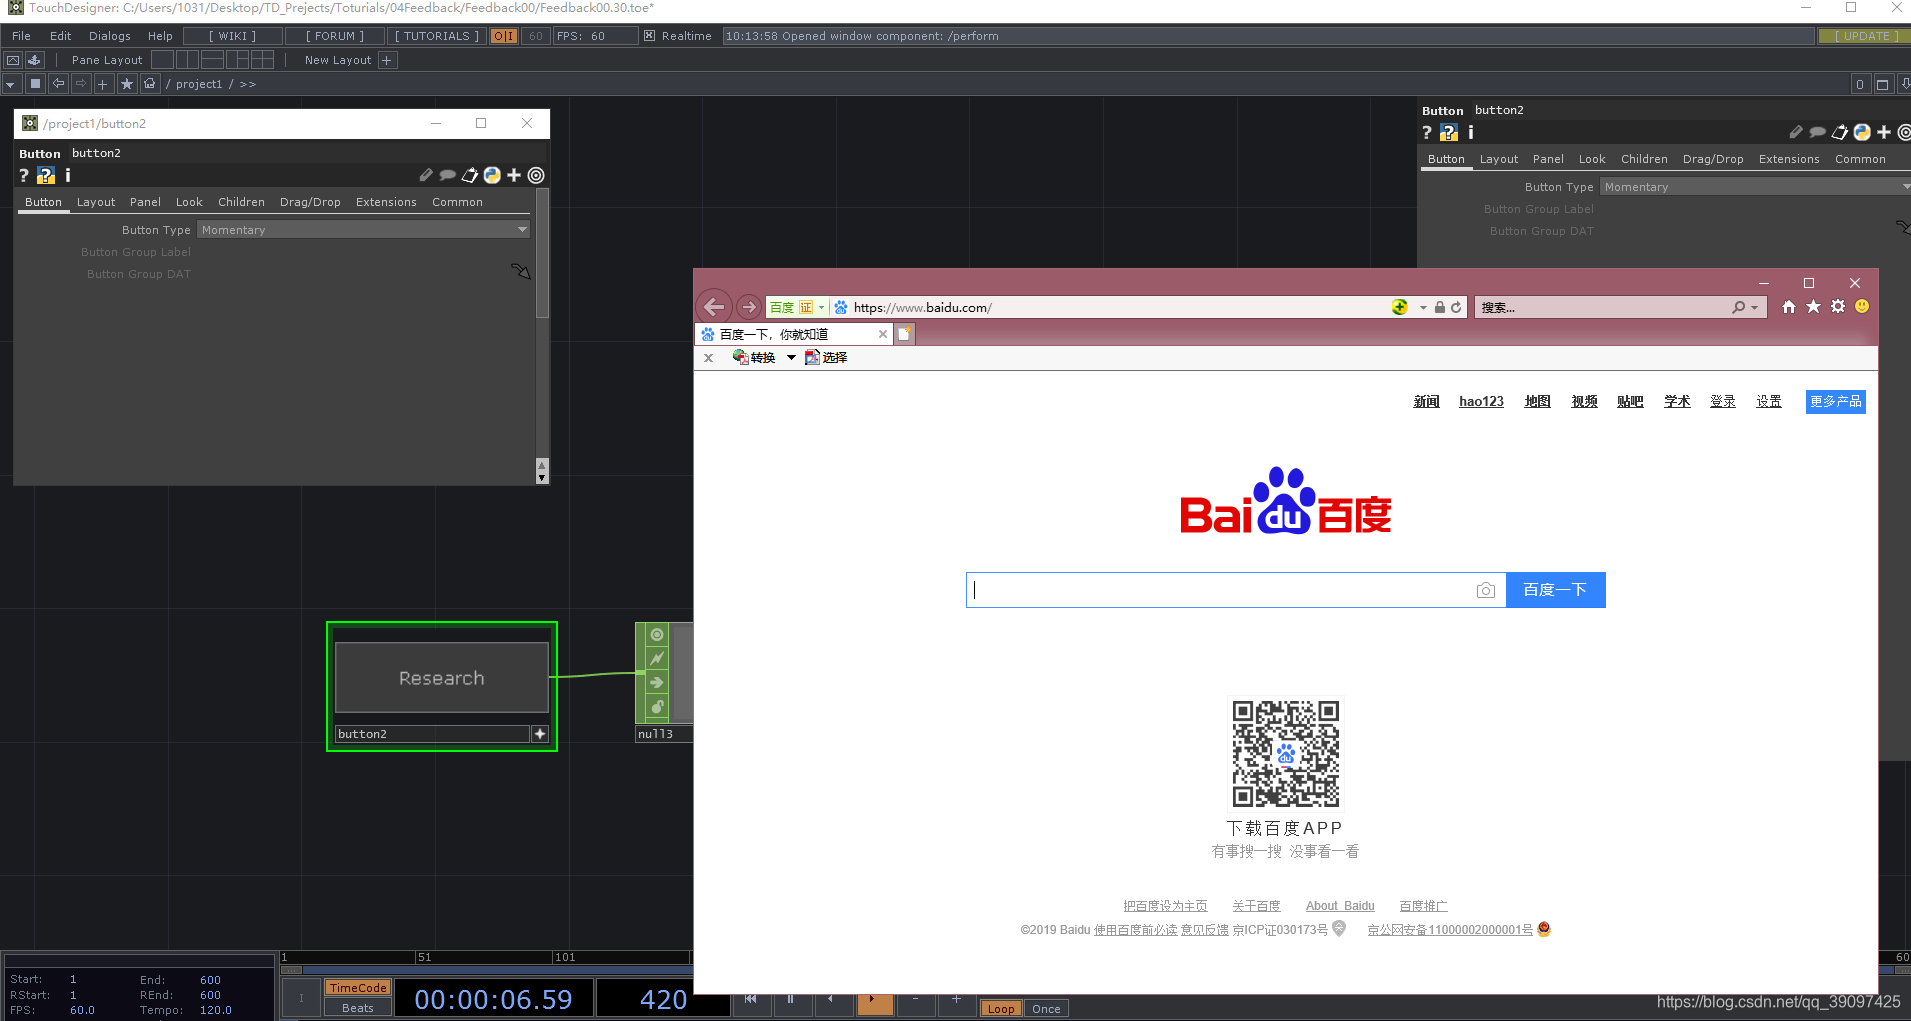Open the Dialogs menu

pos(109,35)
